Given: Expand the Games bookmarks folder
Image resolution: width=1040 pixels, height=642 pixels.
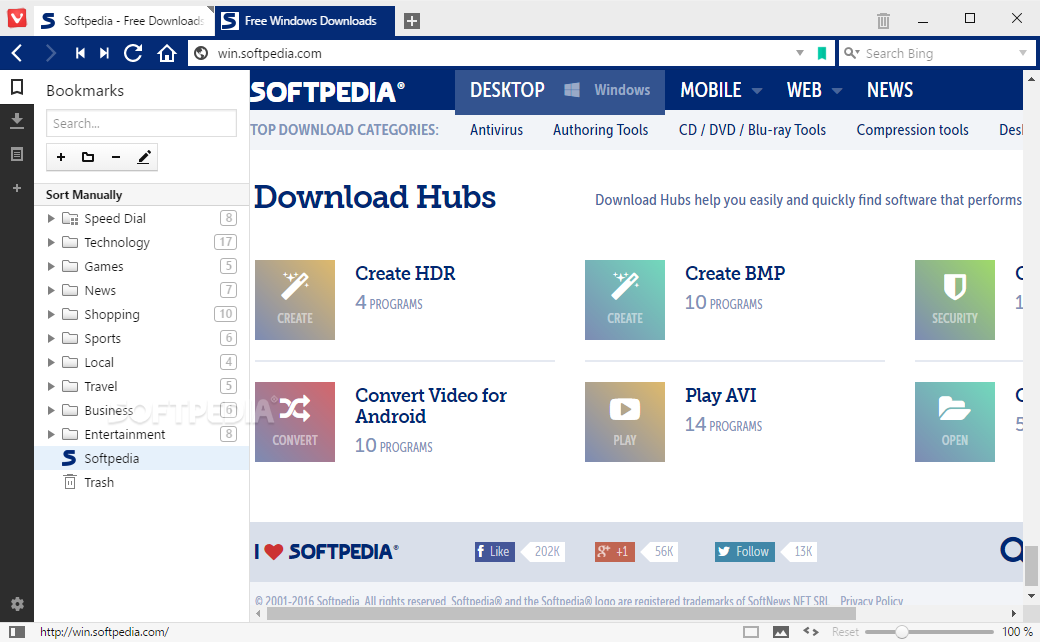Looking at the screenshot, I should click(51, 266).
